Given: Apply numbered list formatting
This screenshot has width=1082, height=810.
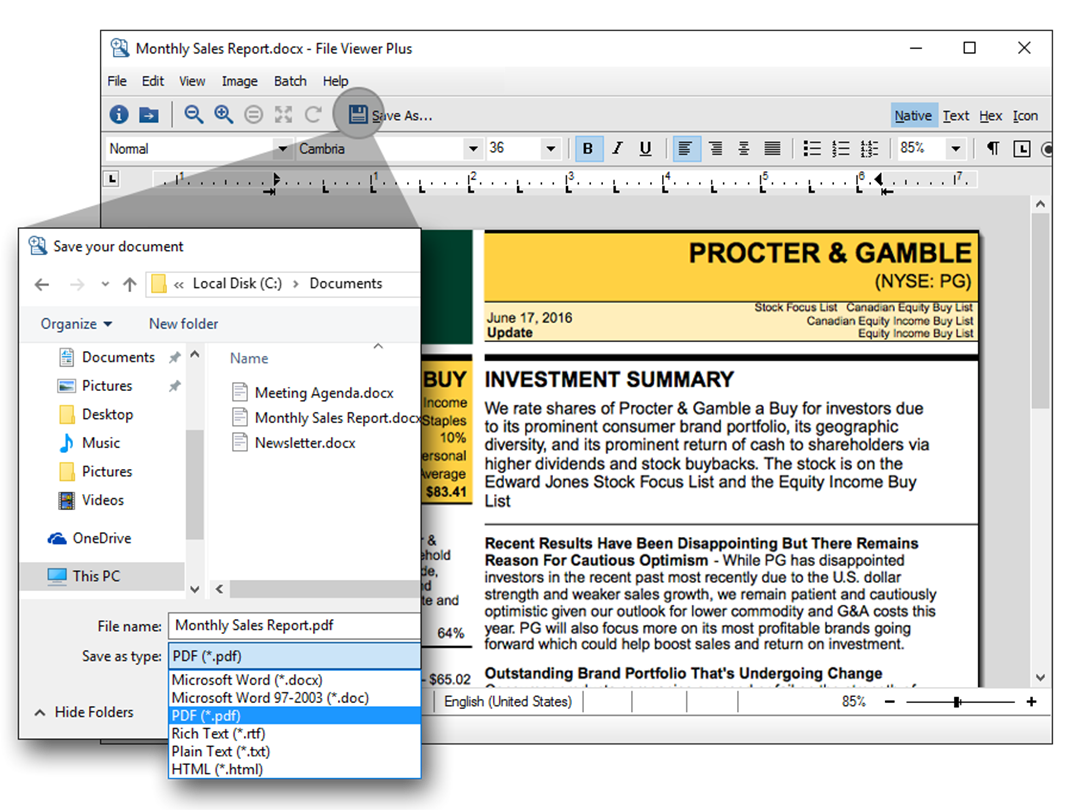Looking at the screenshot, I should [840, 148].
